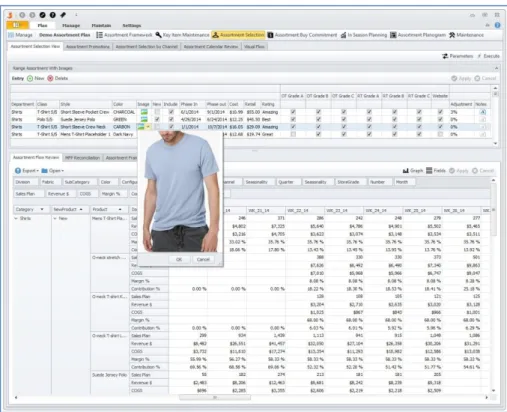Open Assortment Framework toolbar icon
This screenshot has width=507, height=412.
(x=99, y=35)
